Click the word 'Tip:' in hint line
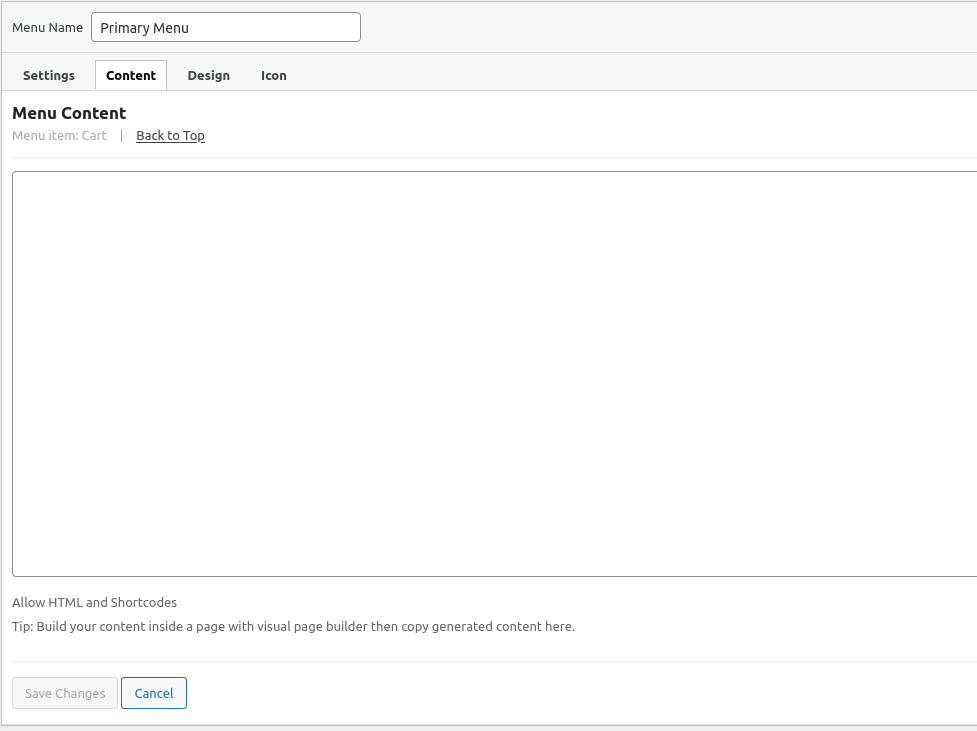 click(22, 626)
